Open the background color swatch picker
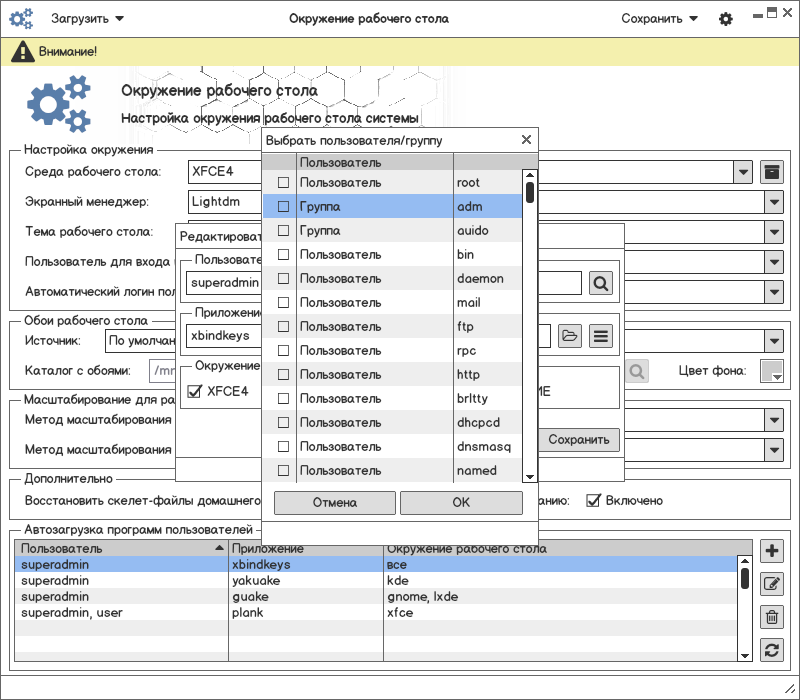This screenshot has width=800, height=700. click(x=772, y=371)
